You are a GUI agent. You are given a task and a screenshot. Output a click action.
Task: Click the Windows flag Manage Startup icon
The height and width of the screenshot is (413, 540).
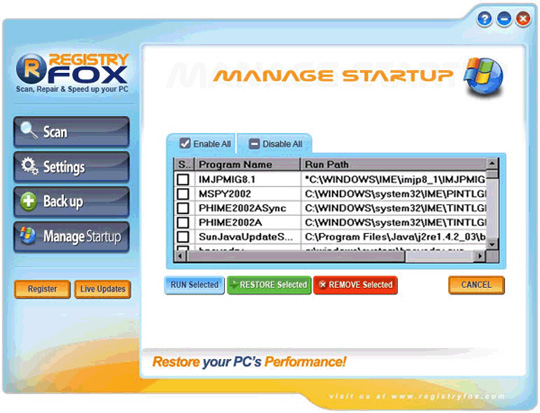coord(28,236)
